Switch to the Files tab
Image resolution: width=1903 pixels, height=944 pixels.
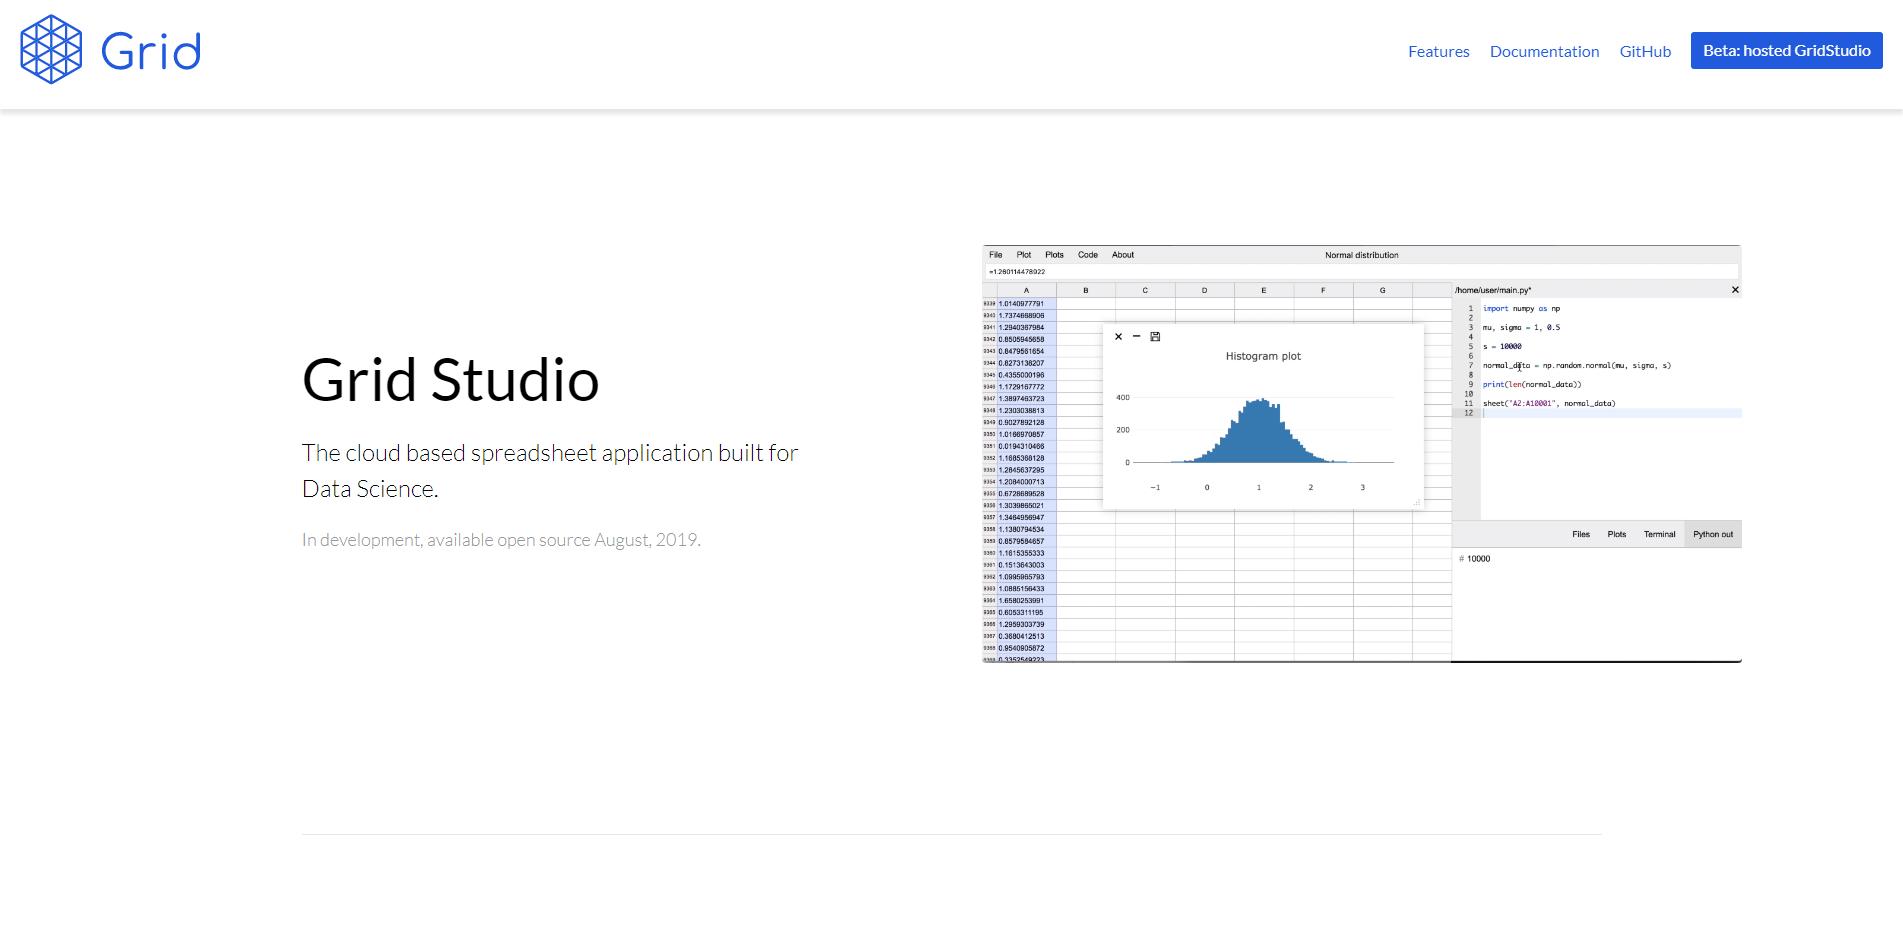pyautogui.click(x=1580, y=534)
